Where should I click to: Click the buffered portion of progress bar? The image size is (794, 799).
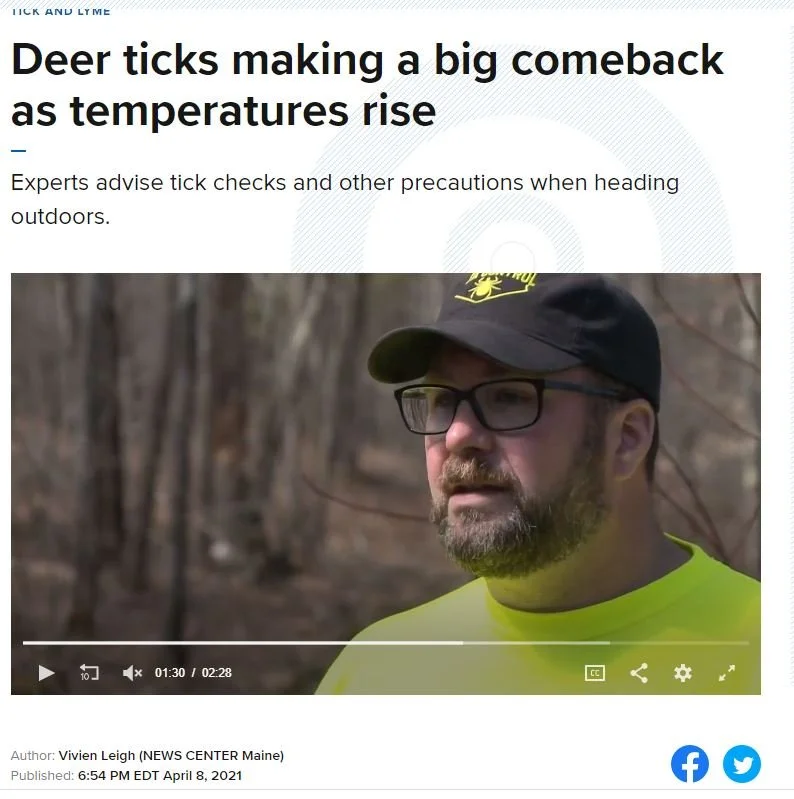pos(536,643)
